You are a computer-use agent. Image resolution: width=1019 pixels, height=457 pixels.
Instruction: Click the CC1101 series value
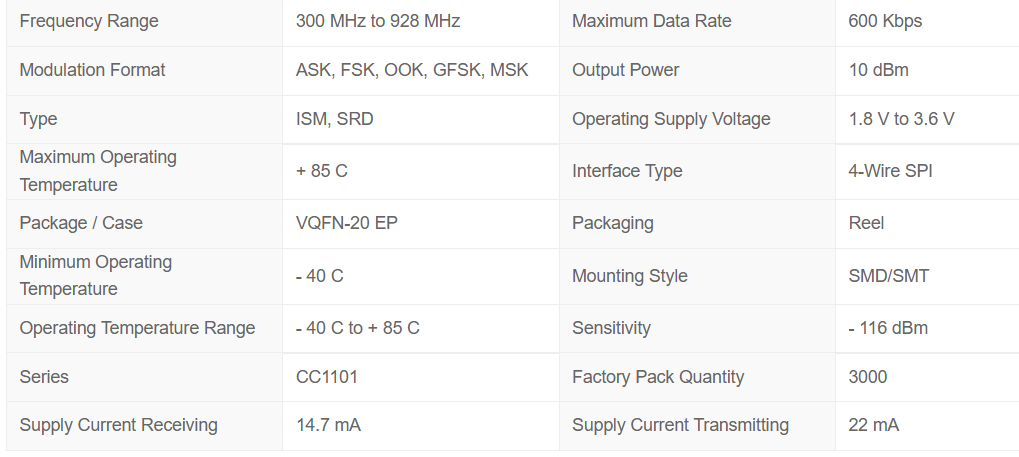[327, 377]
